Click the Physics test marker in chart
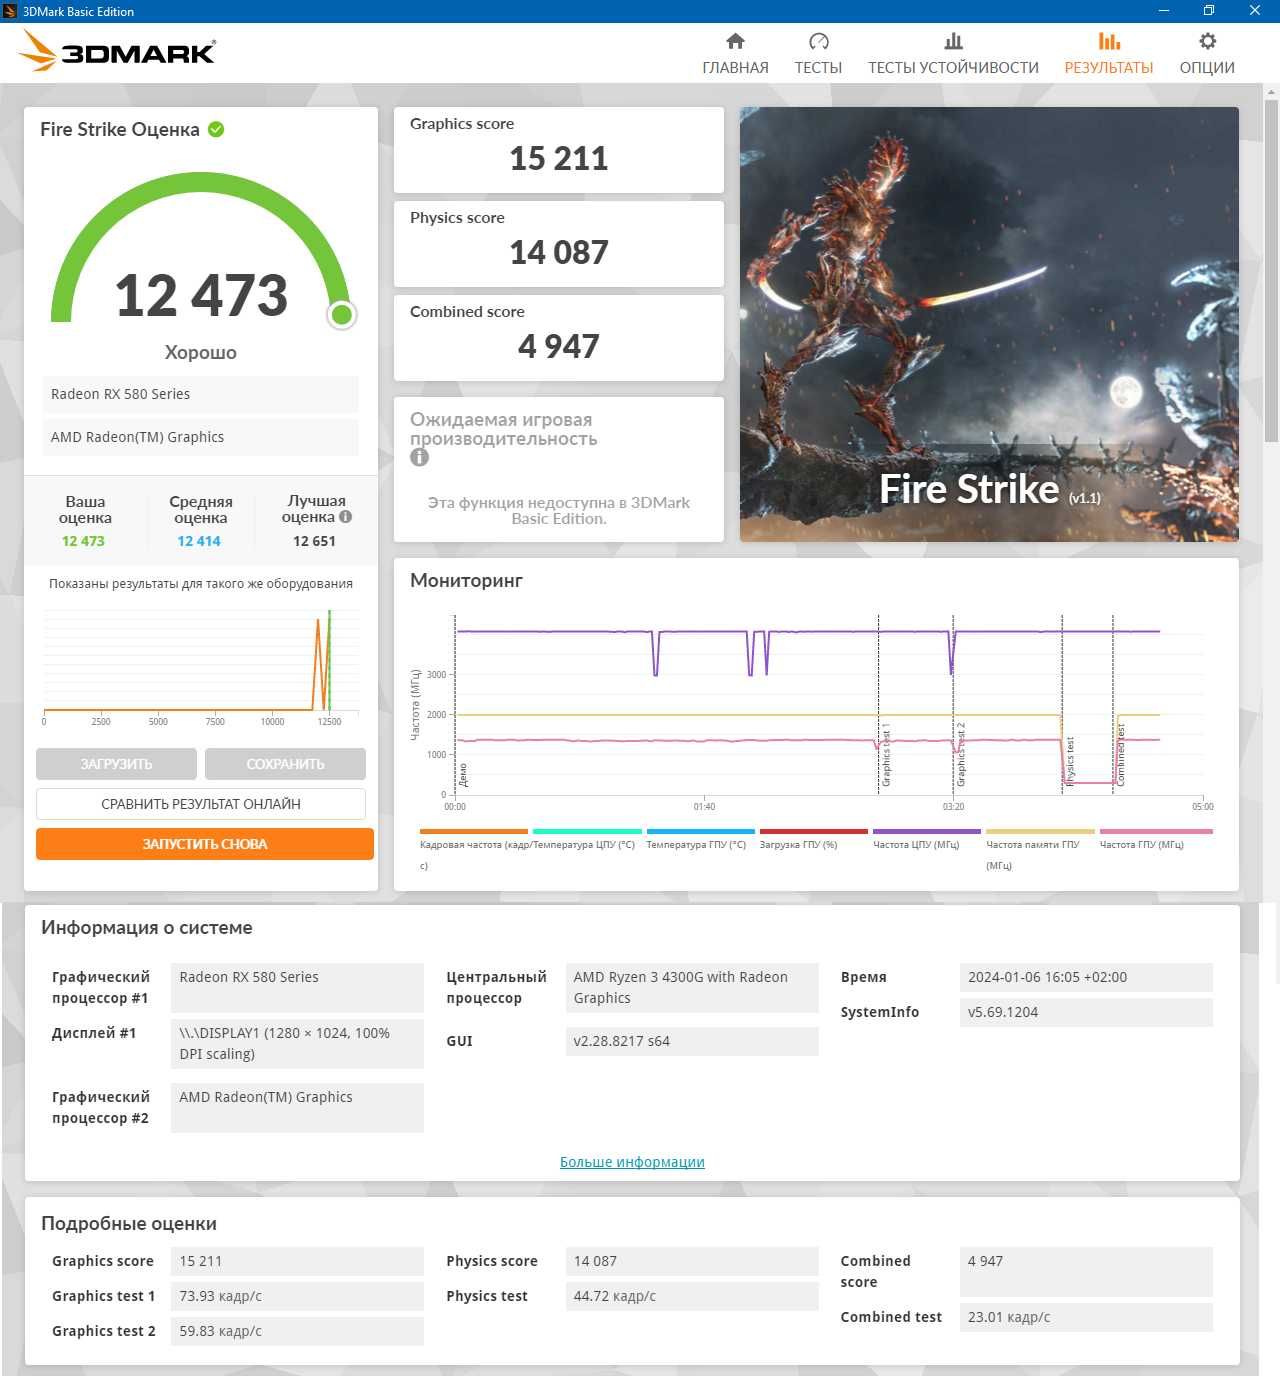Screen dimensions: 1280x1376 click(1069, 762)
